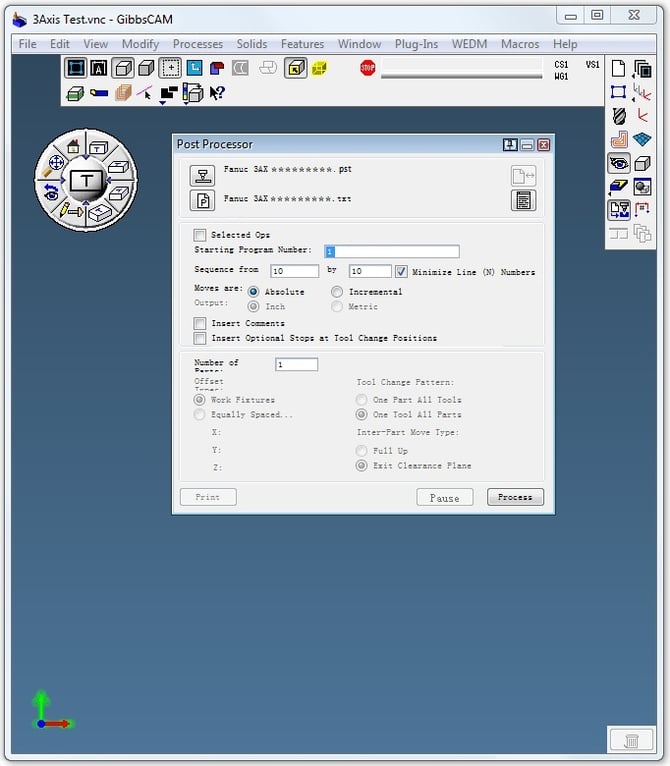Image resolution: width=670 pixels, height=766 pixels.
Task: Open the program output file icon
Action: coord(202,200)
